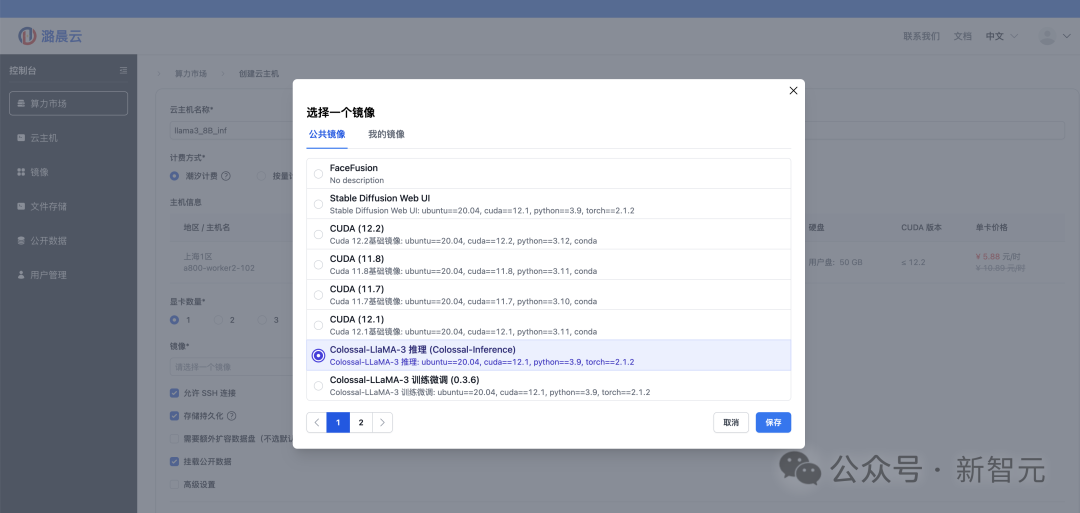Click the 公开数据 database icon
This screenshot has height=513, width=1080.
click(21, 241)
